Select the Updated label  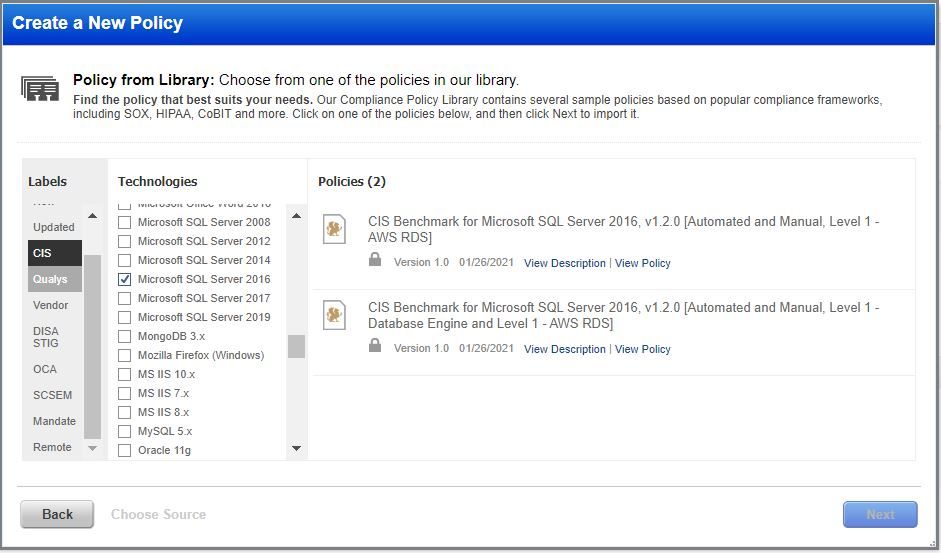(55, 227)
